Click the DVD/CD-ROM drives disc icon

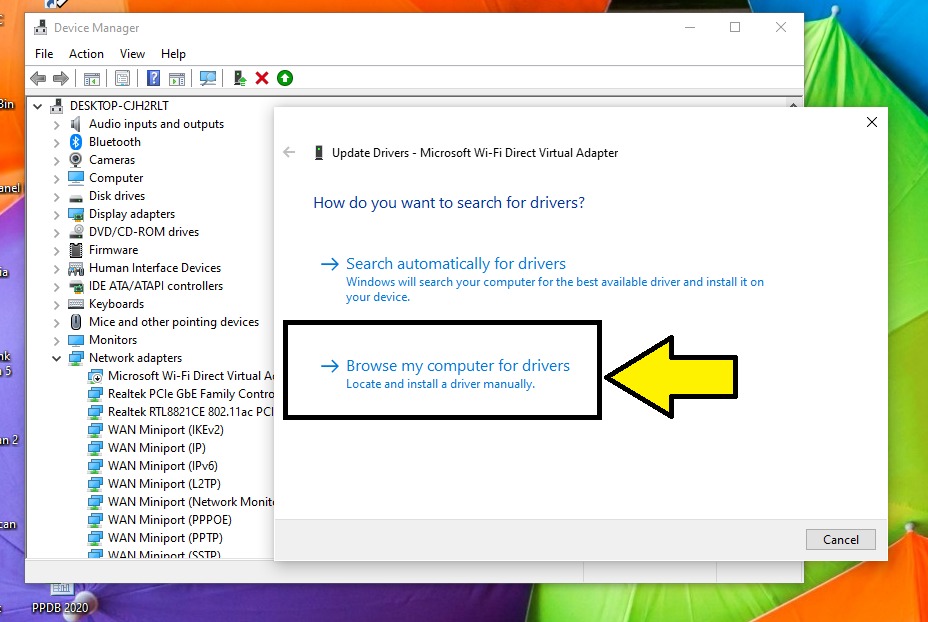[76, 232]
